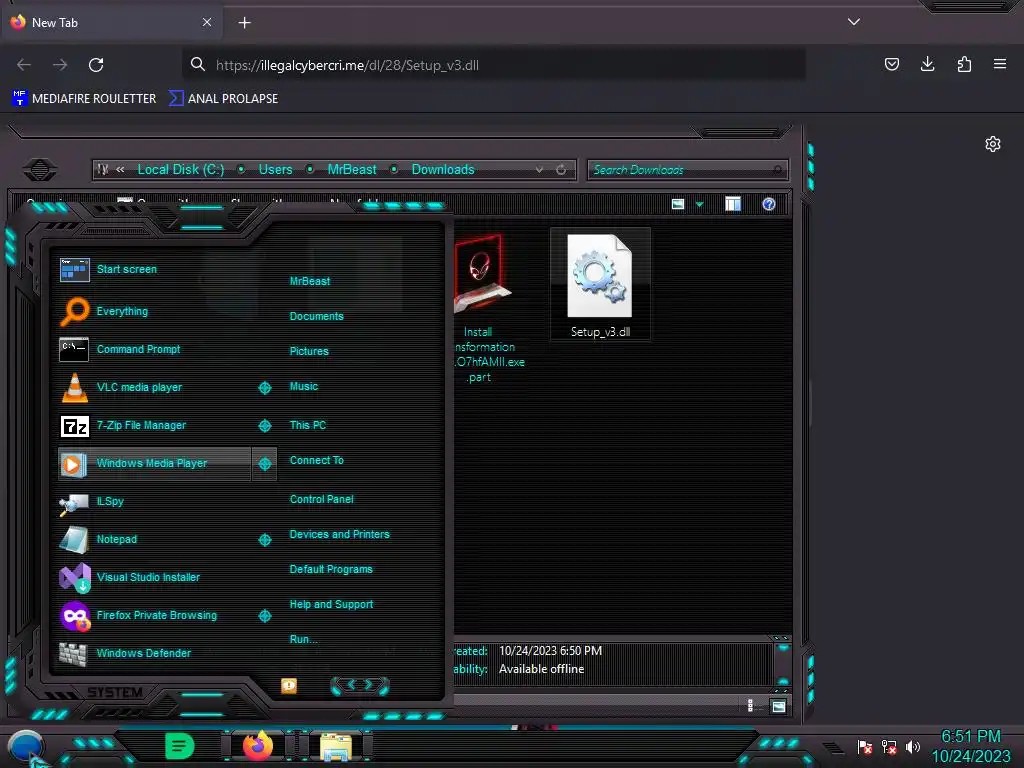
Task: Open green notes app in taskbar
Action: coord(179,746)
